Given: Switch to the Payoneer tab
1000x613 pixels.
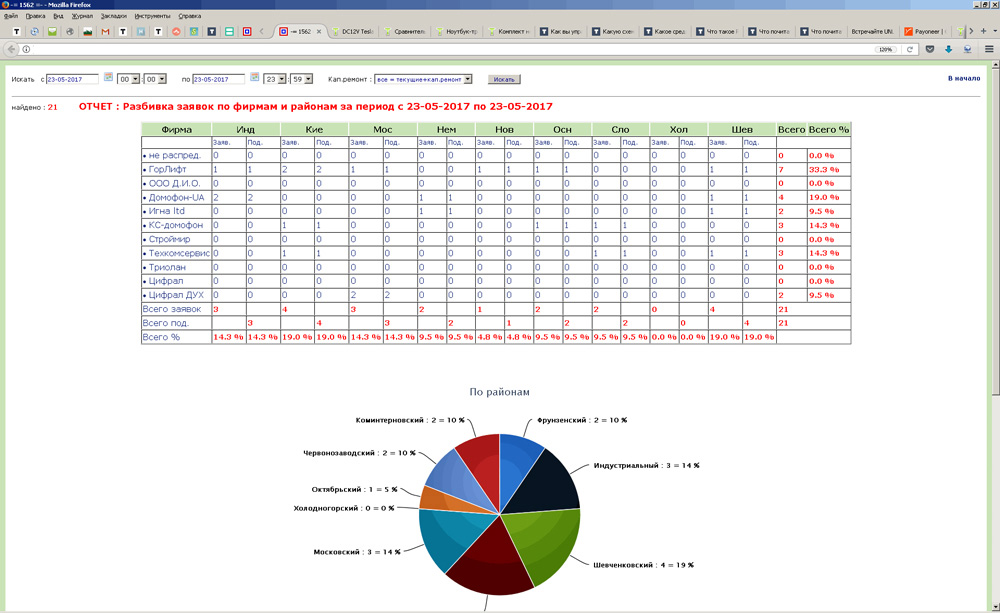Looking at the screenshot, I should tap(926, 32).
